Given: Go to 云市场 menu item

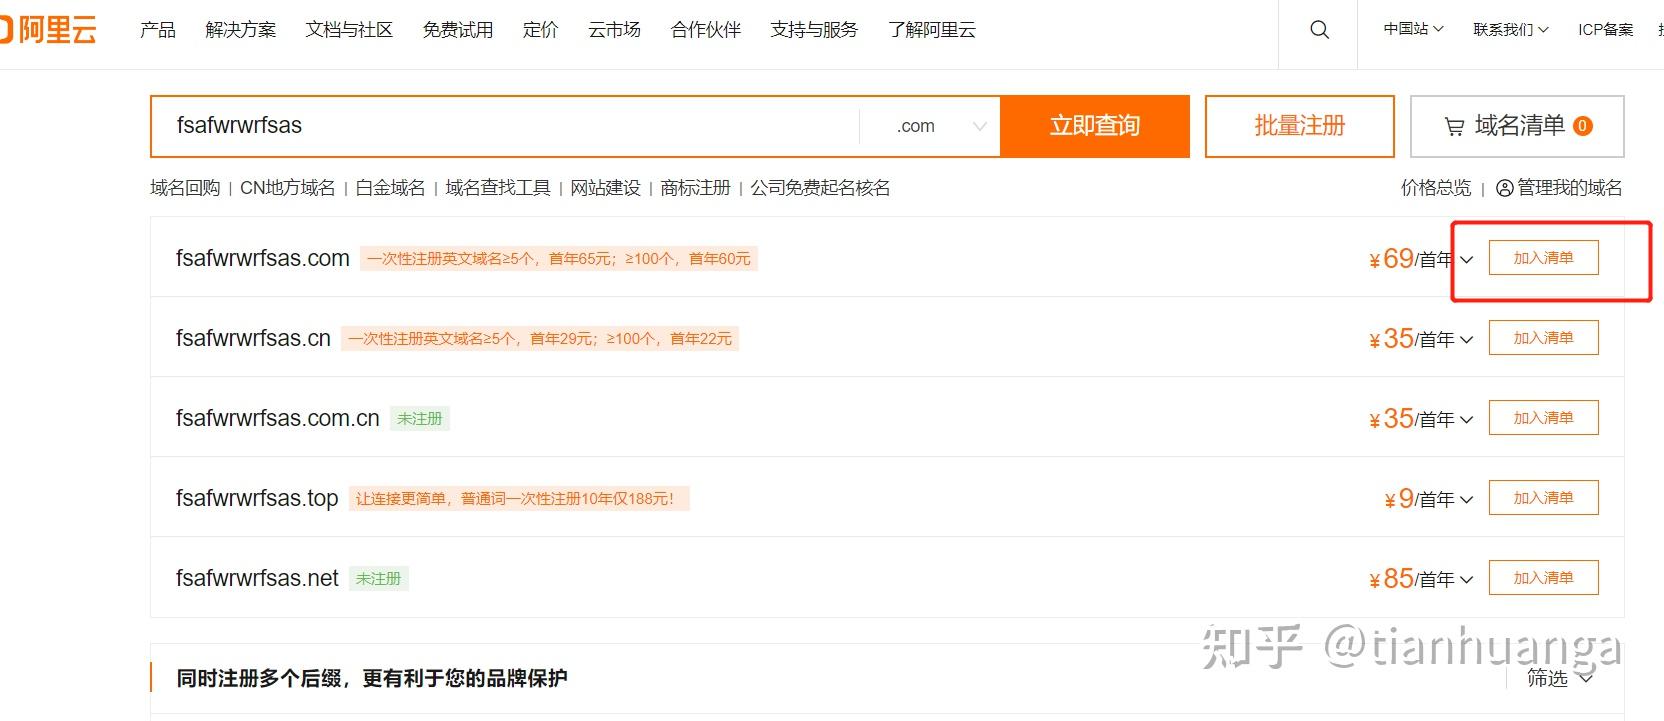Looking at the screenshot, I should tap(614, 30).
